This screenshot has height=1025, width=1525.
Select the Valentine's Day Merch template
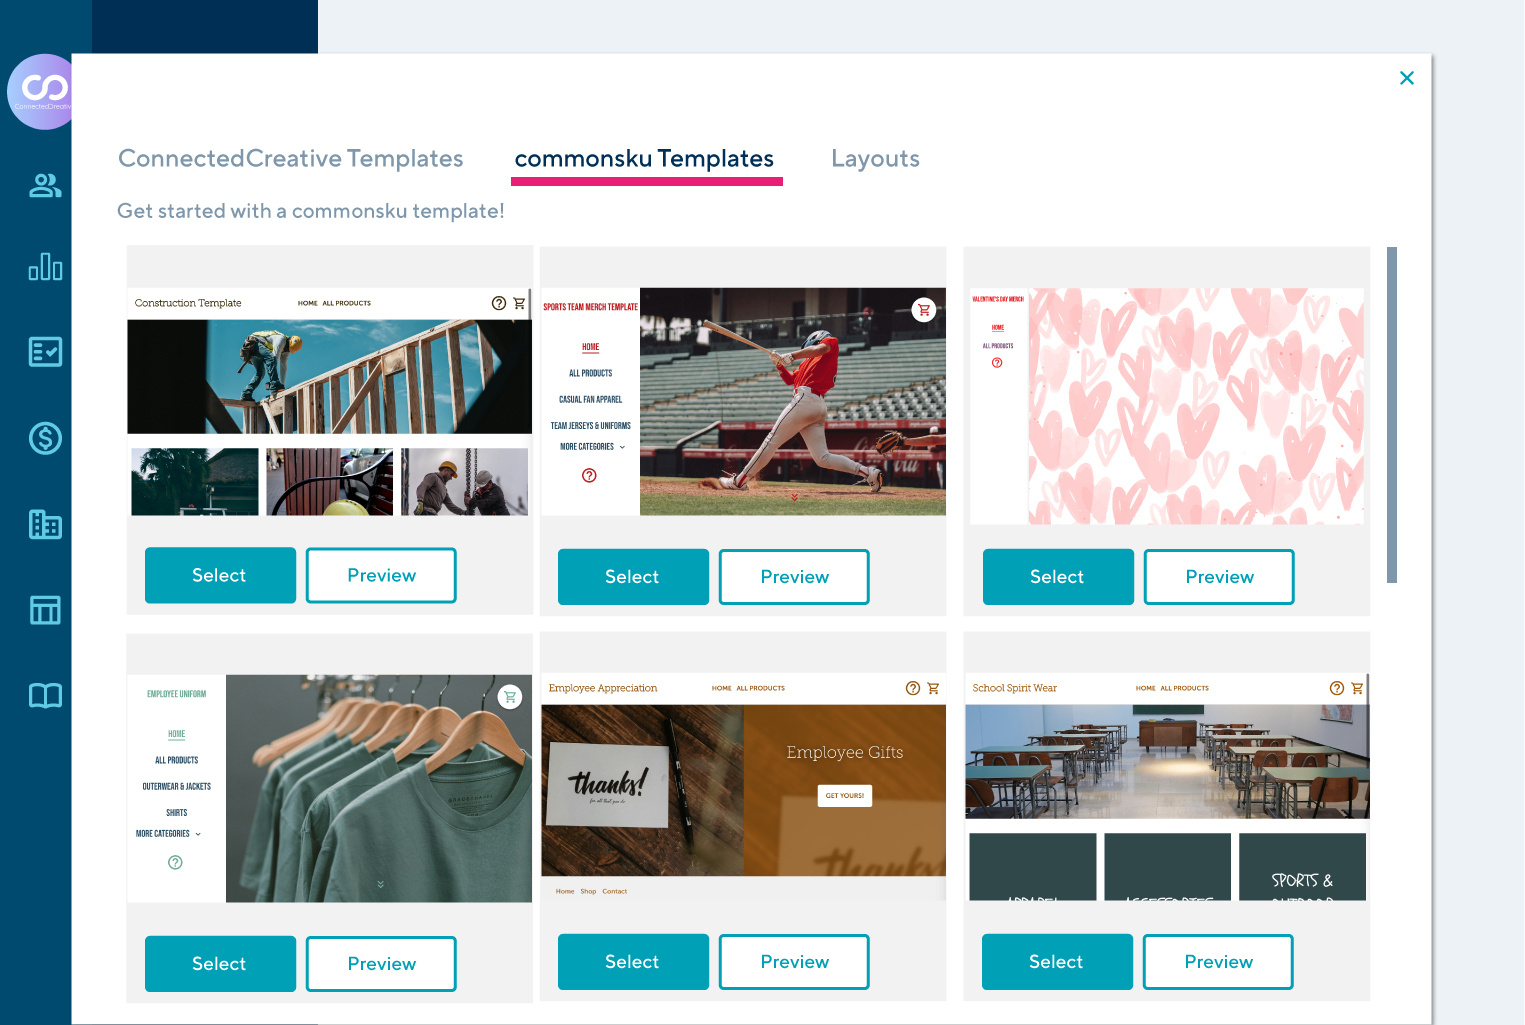coord(1057,577)
